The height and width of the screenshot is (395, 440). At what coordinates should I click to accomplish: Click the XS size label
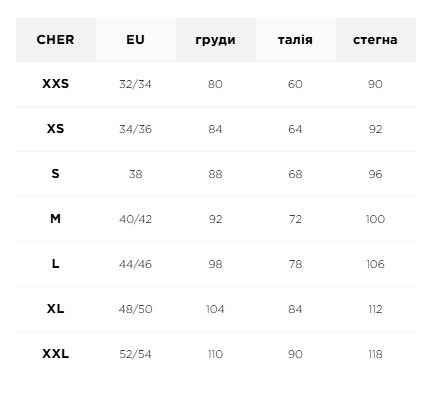(55, 128)
